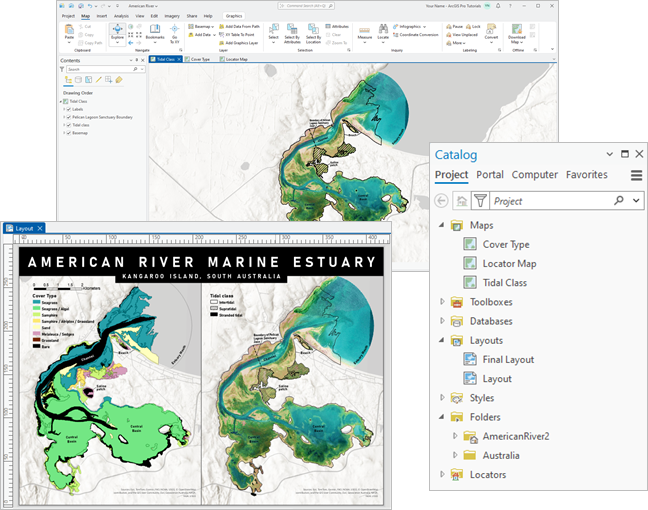Toggle Pelican Lagoon Sanctuary Boundary layer visibility

pyautogui.click(x=68, y=117)
